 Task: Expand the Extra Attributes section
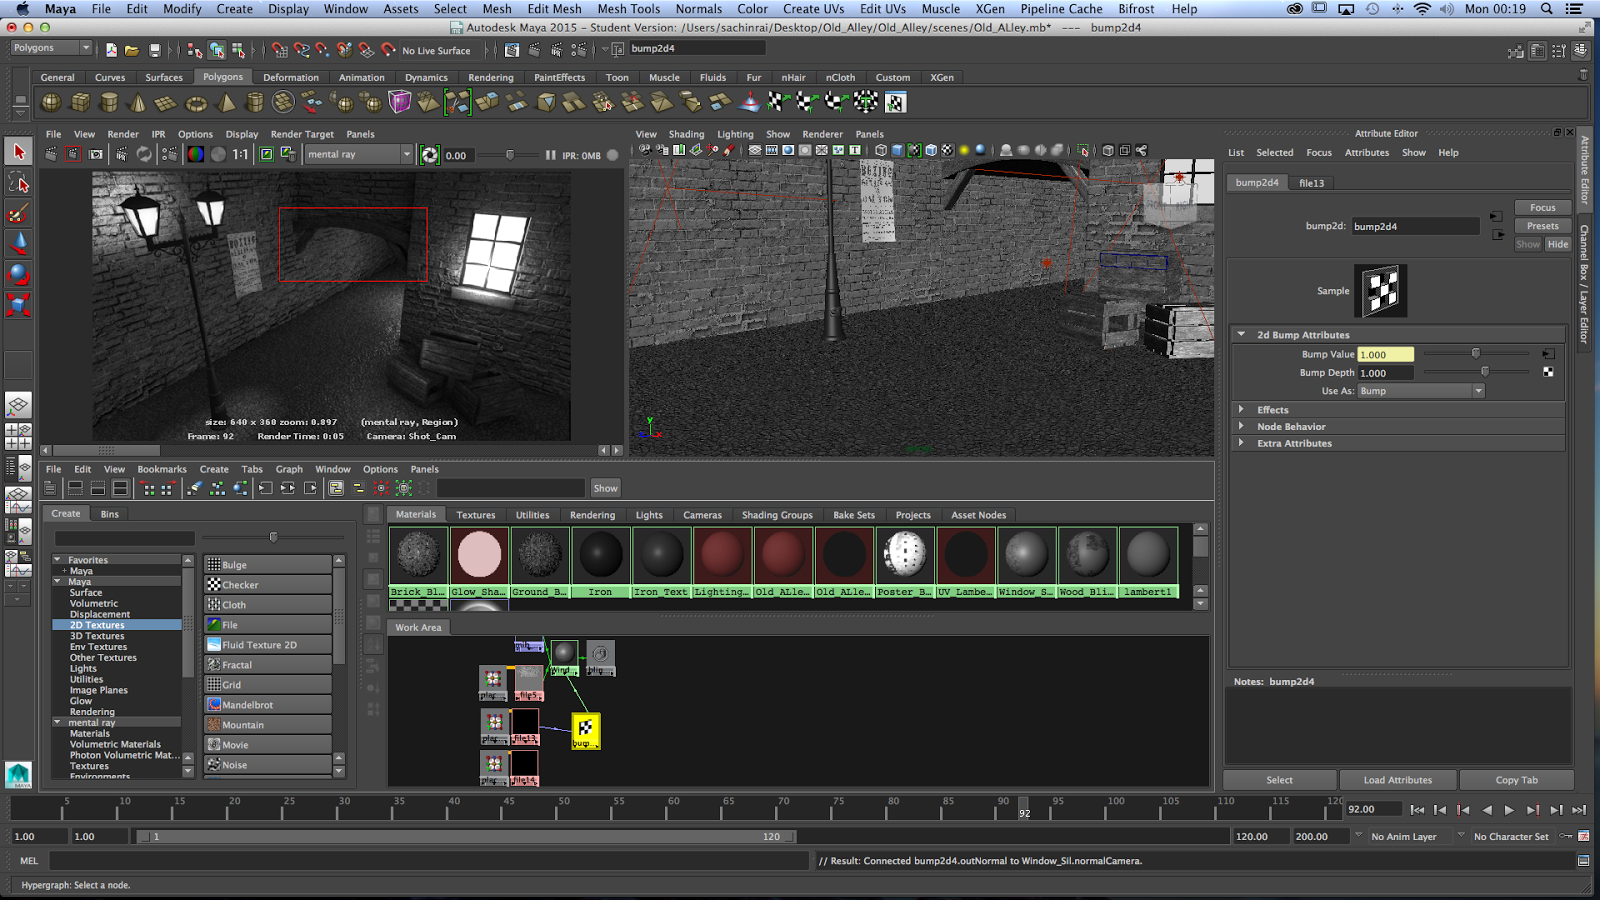pos(1241,443)
